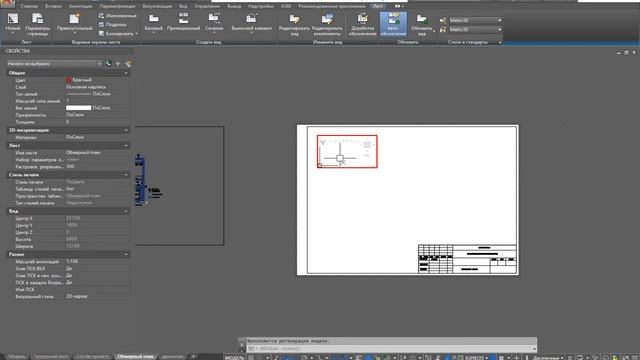Open the Управление ribbon tab
The width and height of the screenshot is (640, 360).
point(207,6)
